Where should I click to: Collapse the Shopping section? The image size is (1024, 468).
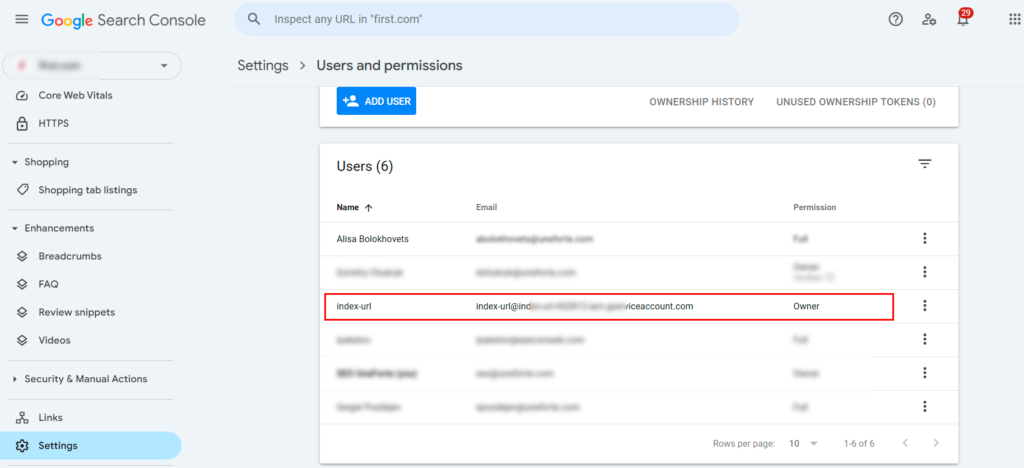pyautogui.click(x=15, y=162)
